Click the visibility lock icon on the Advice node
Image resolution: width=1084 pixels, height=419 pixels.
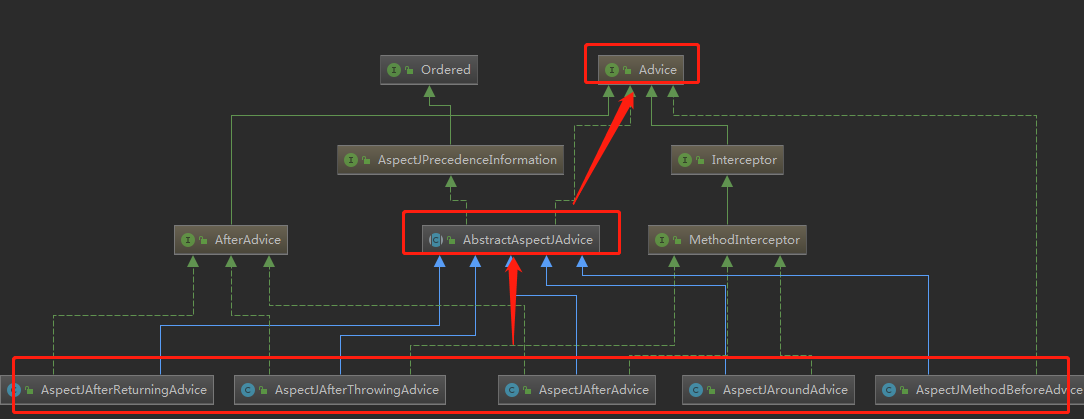pyautogui.click(x=627, y=71)
